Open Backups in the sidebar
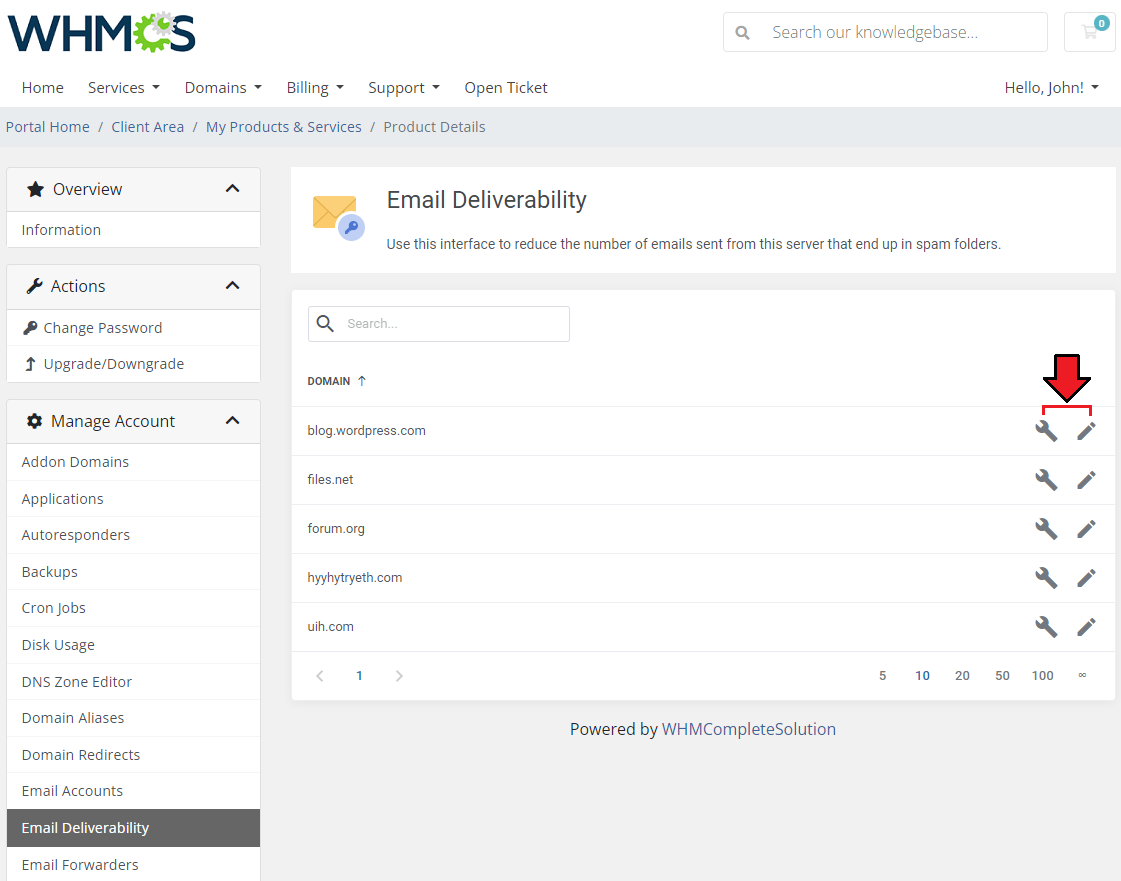This screenshot has width=1121, height=881. click(x=134, y=571)
